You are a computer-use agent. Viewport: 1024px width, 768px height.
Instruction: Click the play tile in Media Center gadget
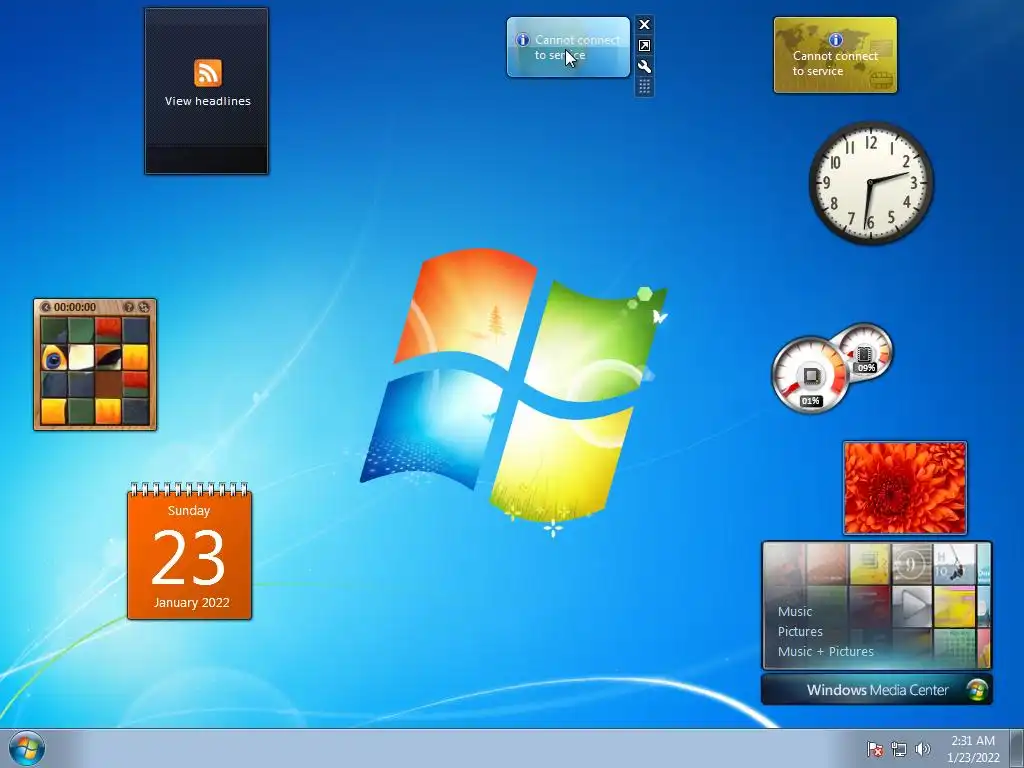[x=912, y=606]
